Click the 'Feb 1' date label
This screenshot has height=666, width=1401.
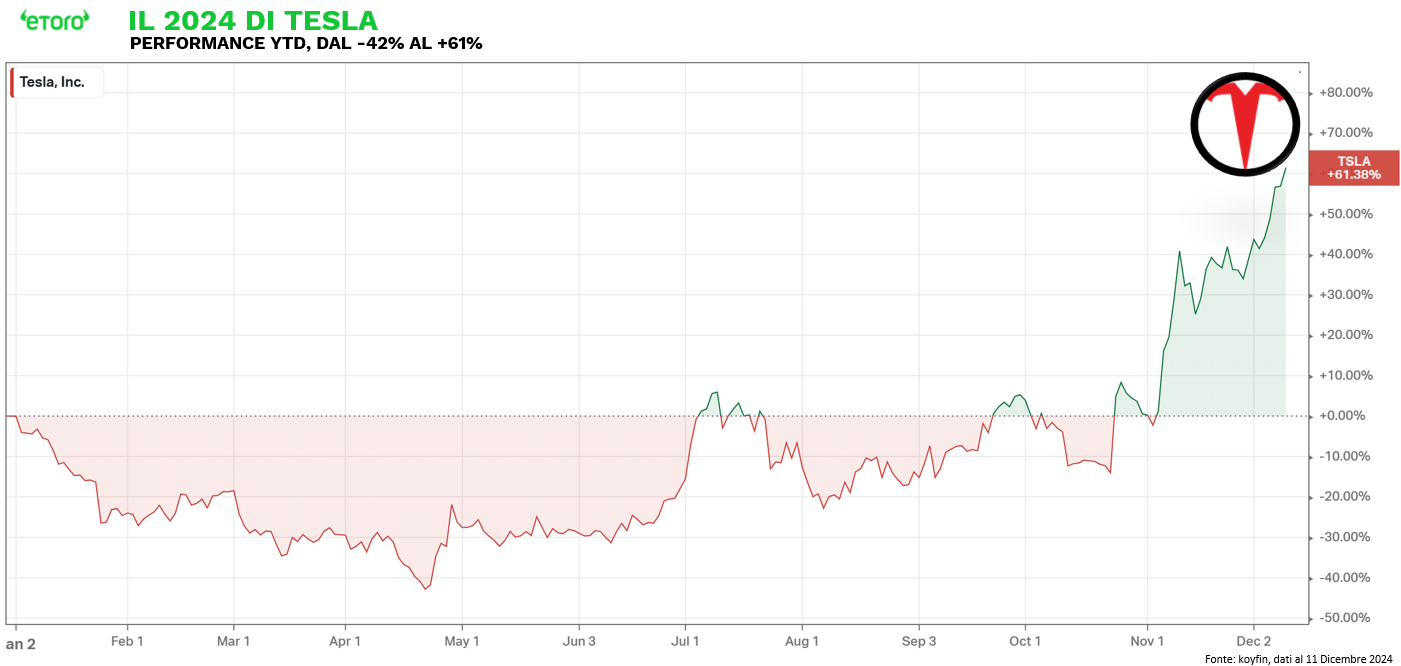coord(127,641)
